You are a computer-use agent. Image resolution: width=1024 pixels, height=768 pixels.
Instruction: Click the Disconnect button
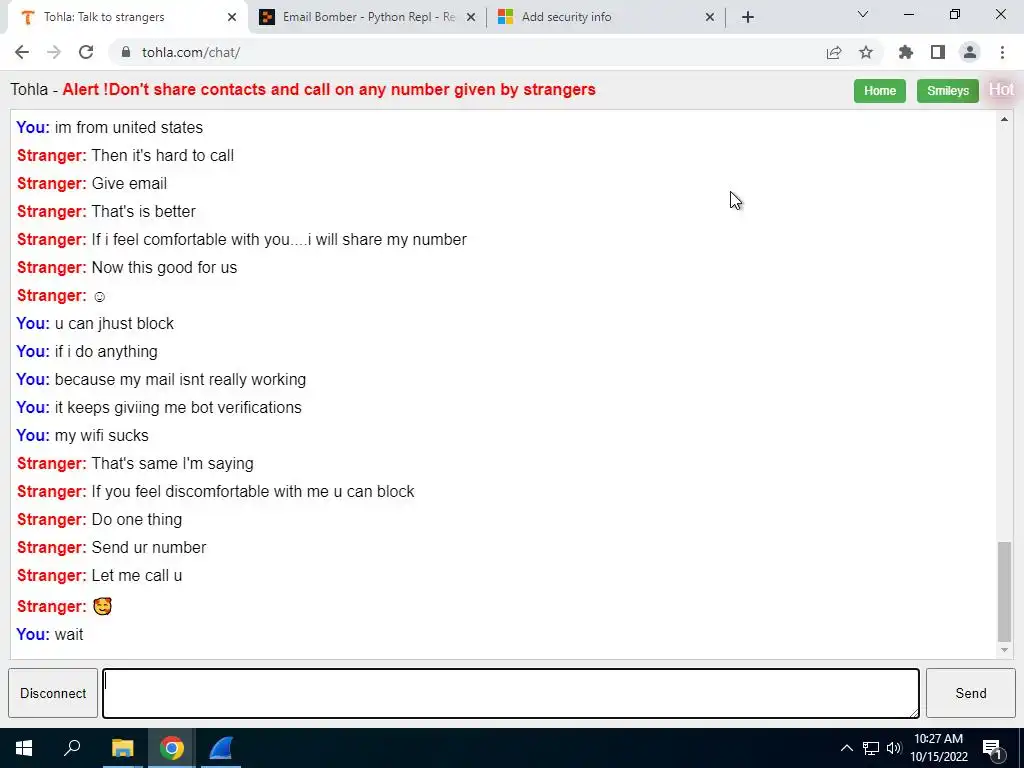(53, 693)
